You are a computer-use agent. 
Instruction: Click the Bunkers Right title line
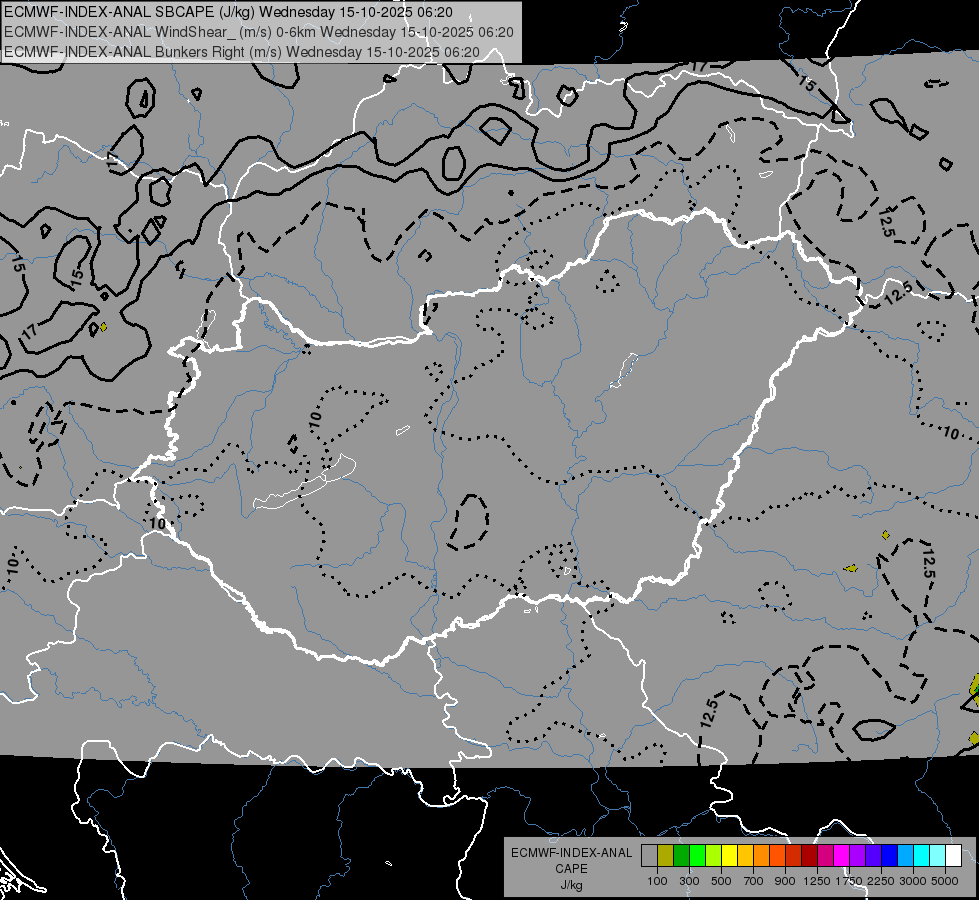click(x=242, y=52)
